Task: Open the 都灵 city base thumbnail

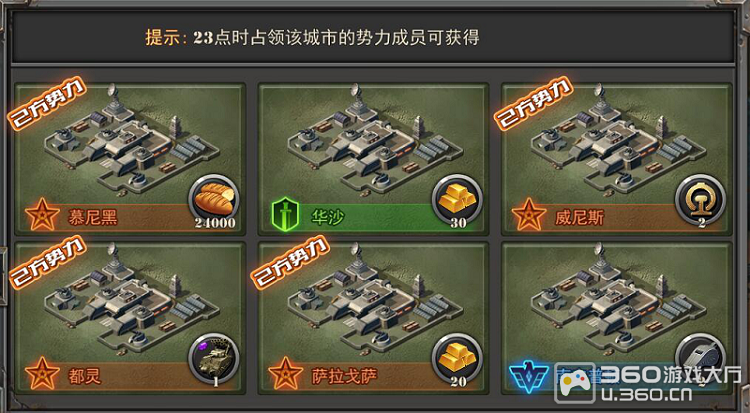Action: click(131, 301)
